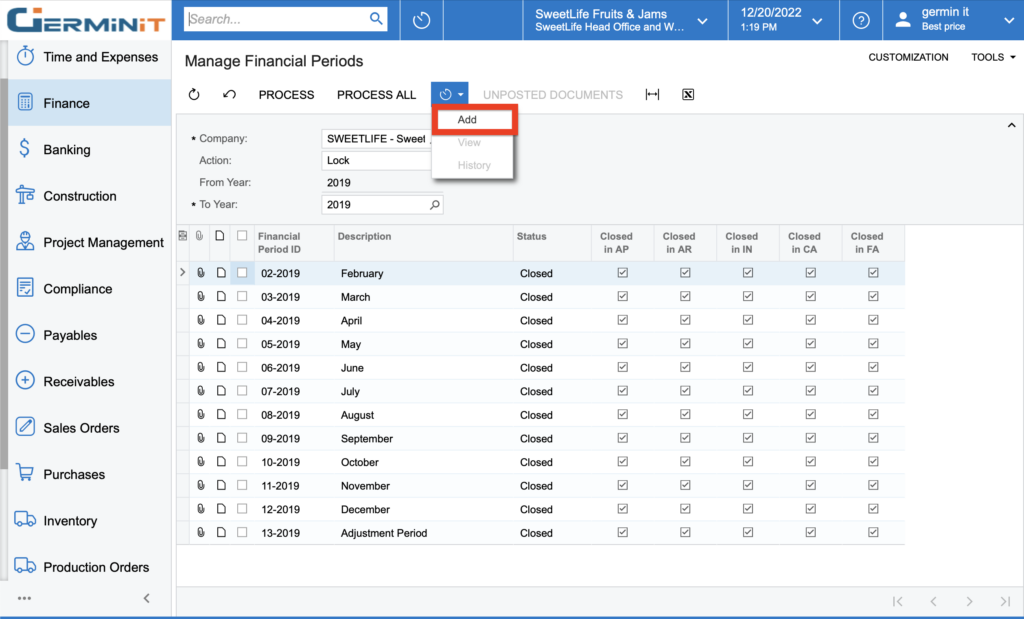Click the export to Excel icon
The image size is (1024, 619).
tap(688, 95)
